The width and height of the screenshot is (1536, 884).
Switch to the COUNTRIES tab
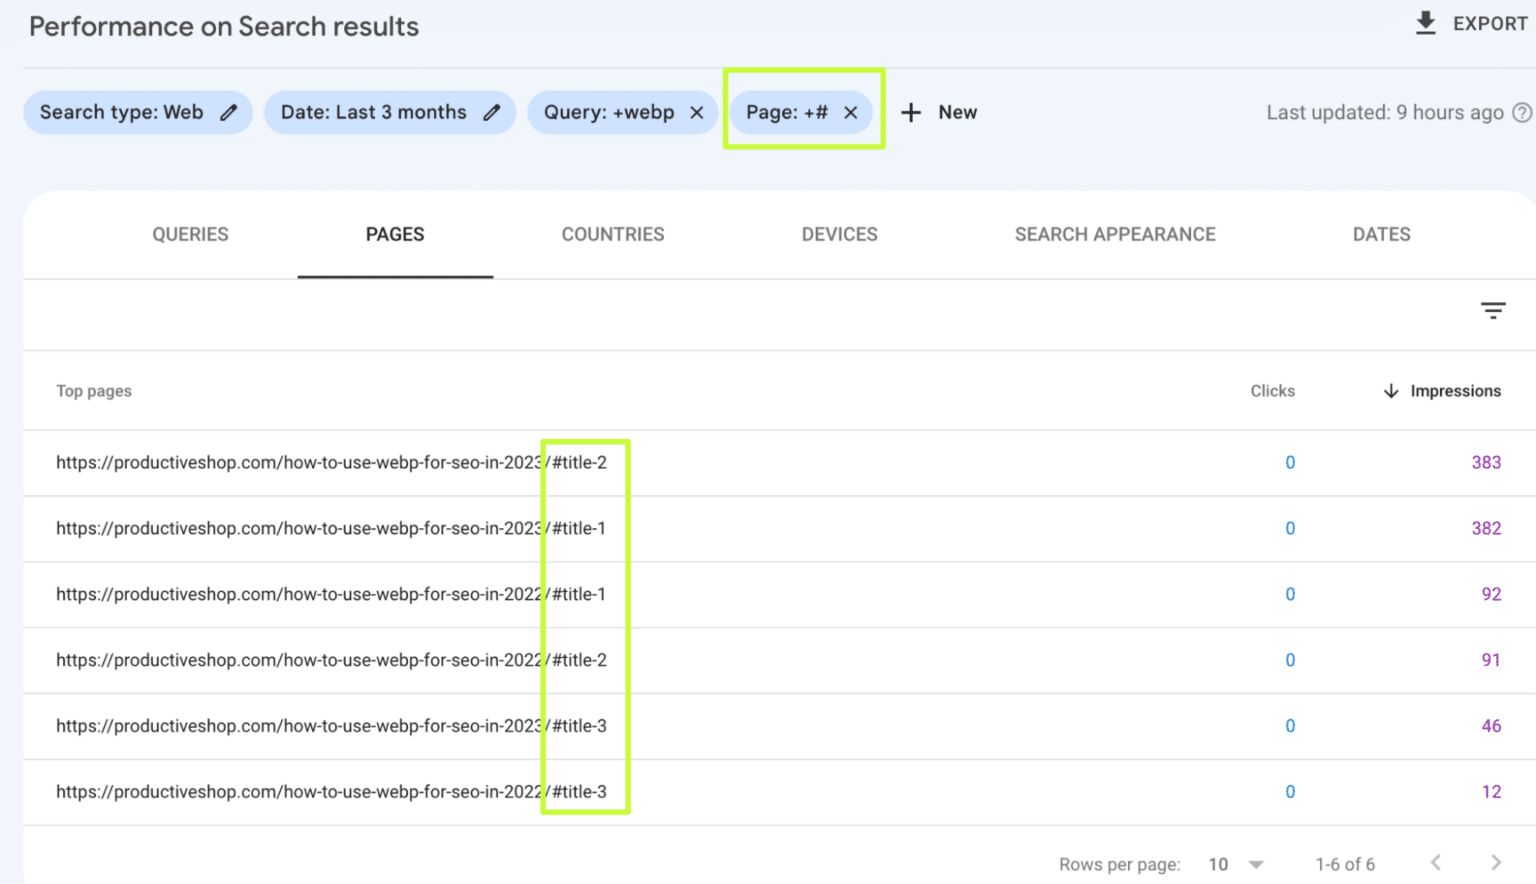tap(613, 234)
